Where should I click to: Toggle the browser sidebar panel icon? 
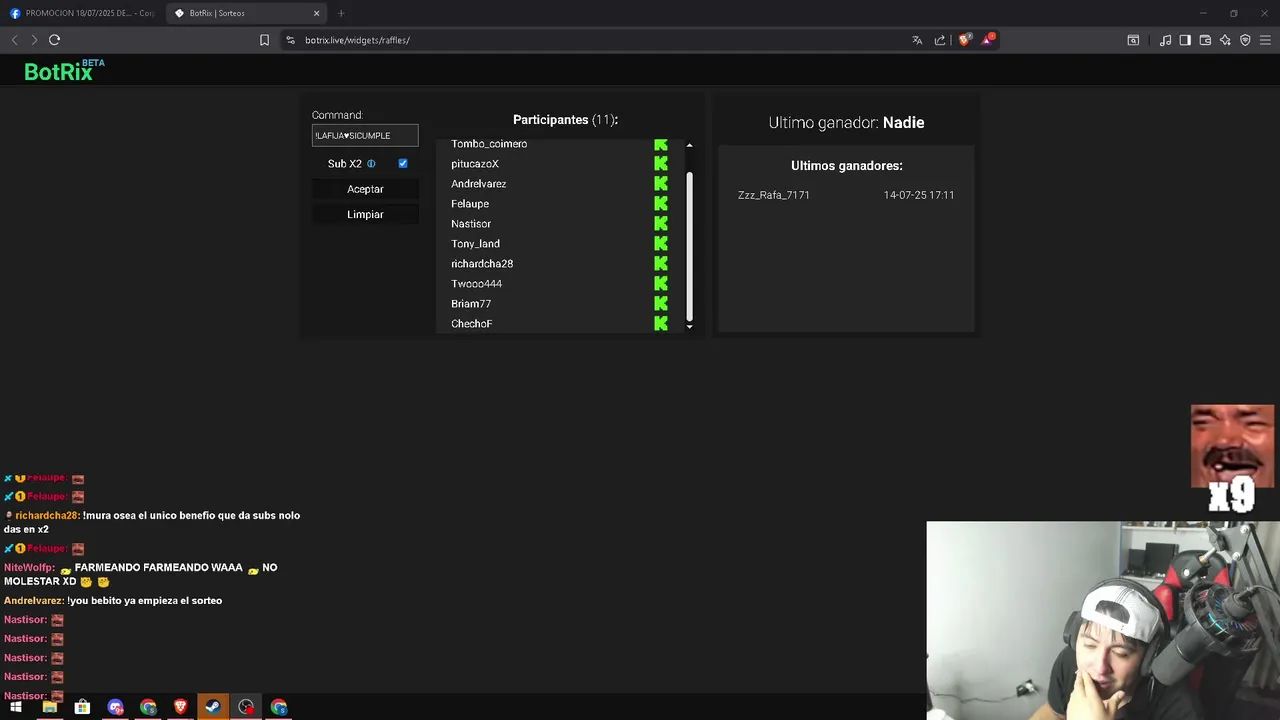pos(1185,40)
